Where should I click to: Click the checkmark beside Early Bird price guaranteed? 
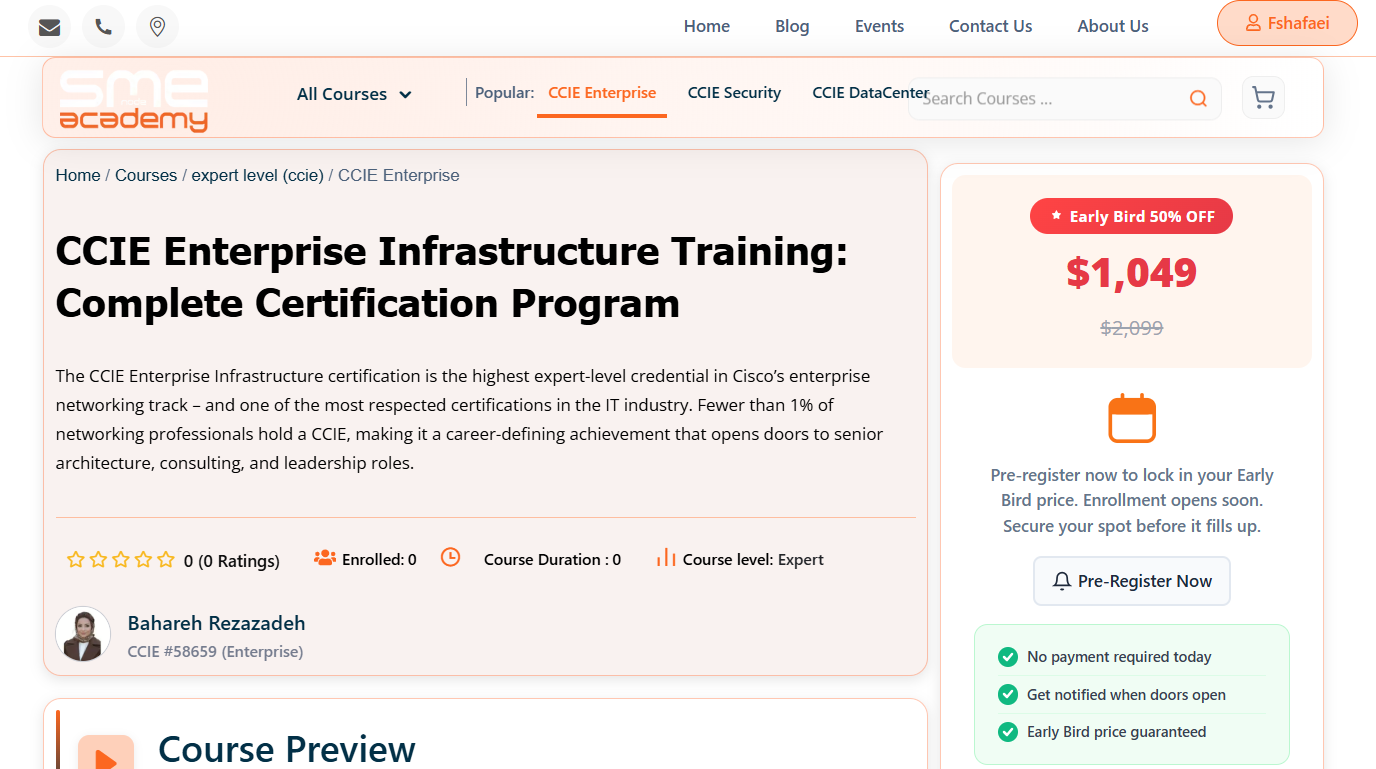pos(1008,732)
